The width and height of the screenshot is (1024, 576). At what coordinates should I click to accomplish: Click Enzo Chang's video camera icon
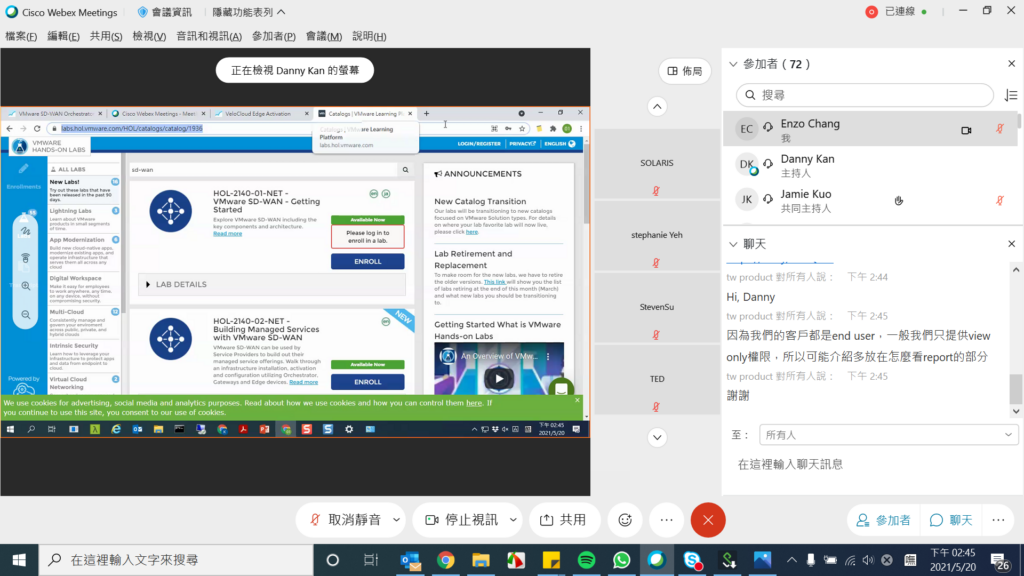click(967, 130)
